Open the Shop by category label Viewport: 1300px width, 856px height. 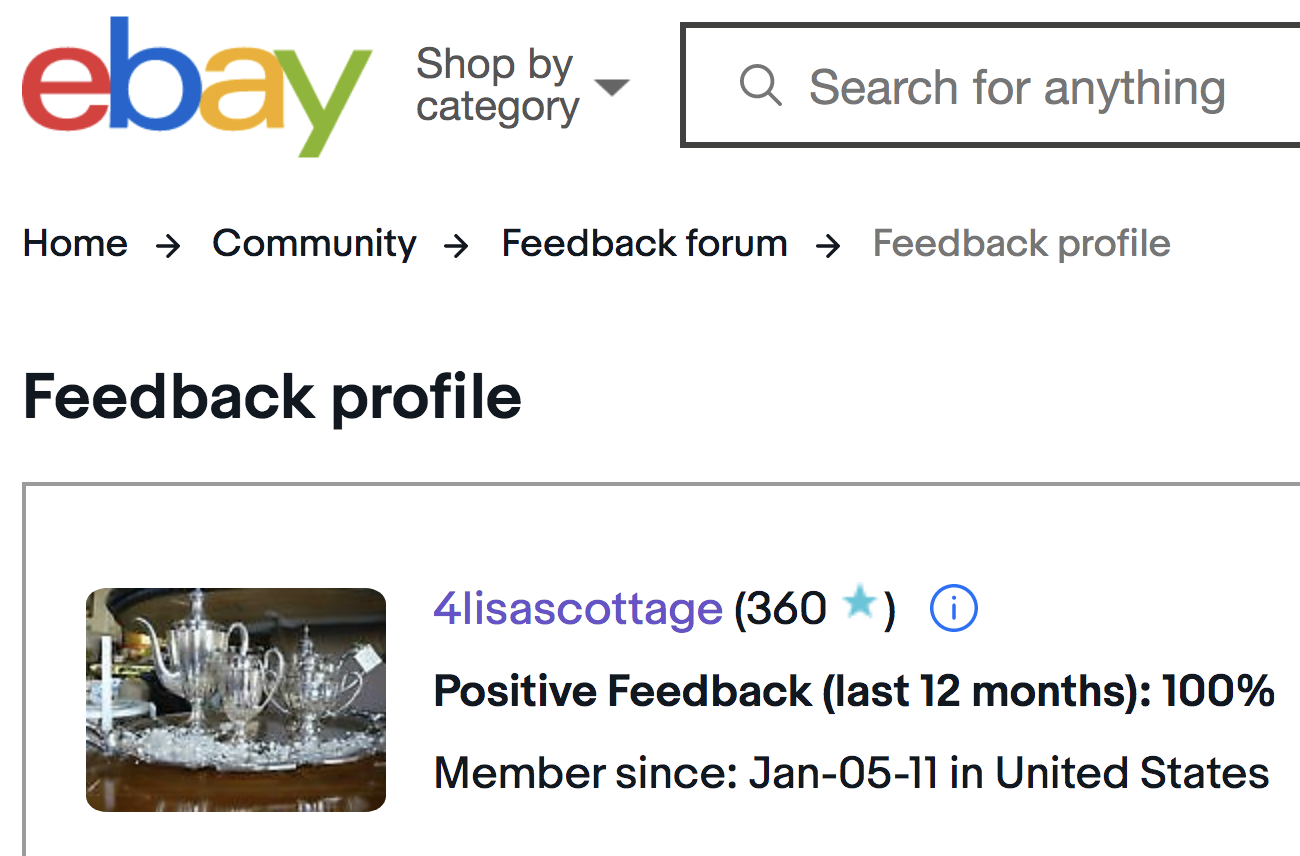pyautogui.click(x=497, y=85)
